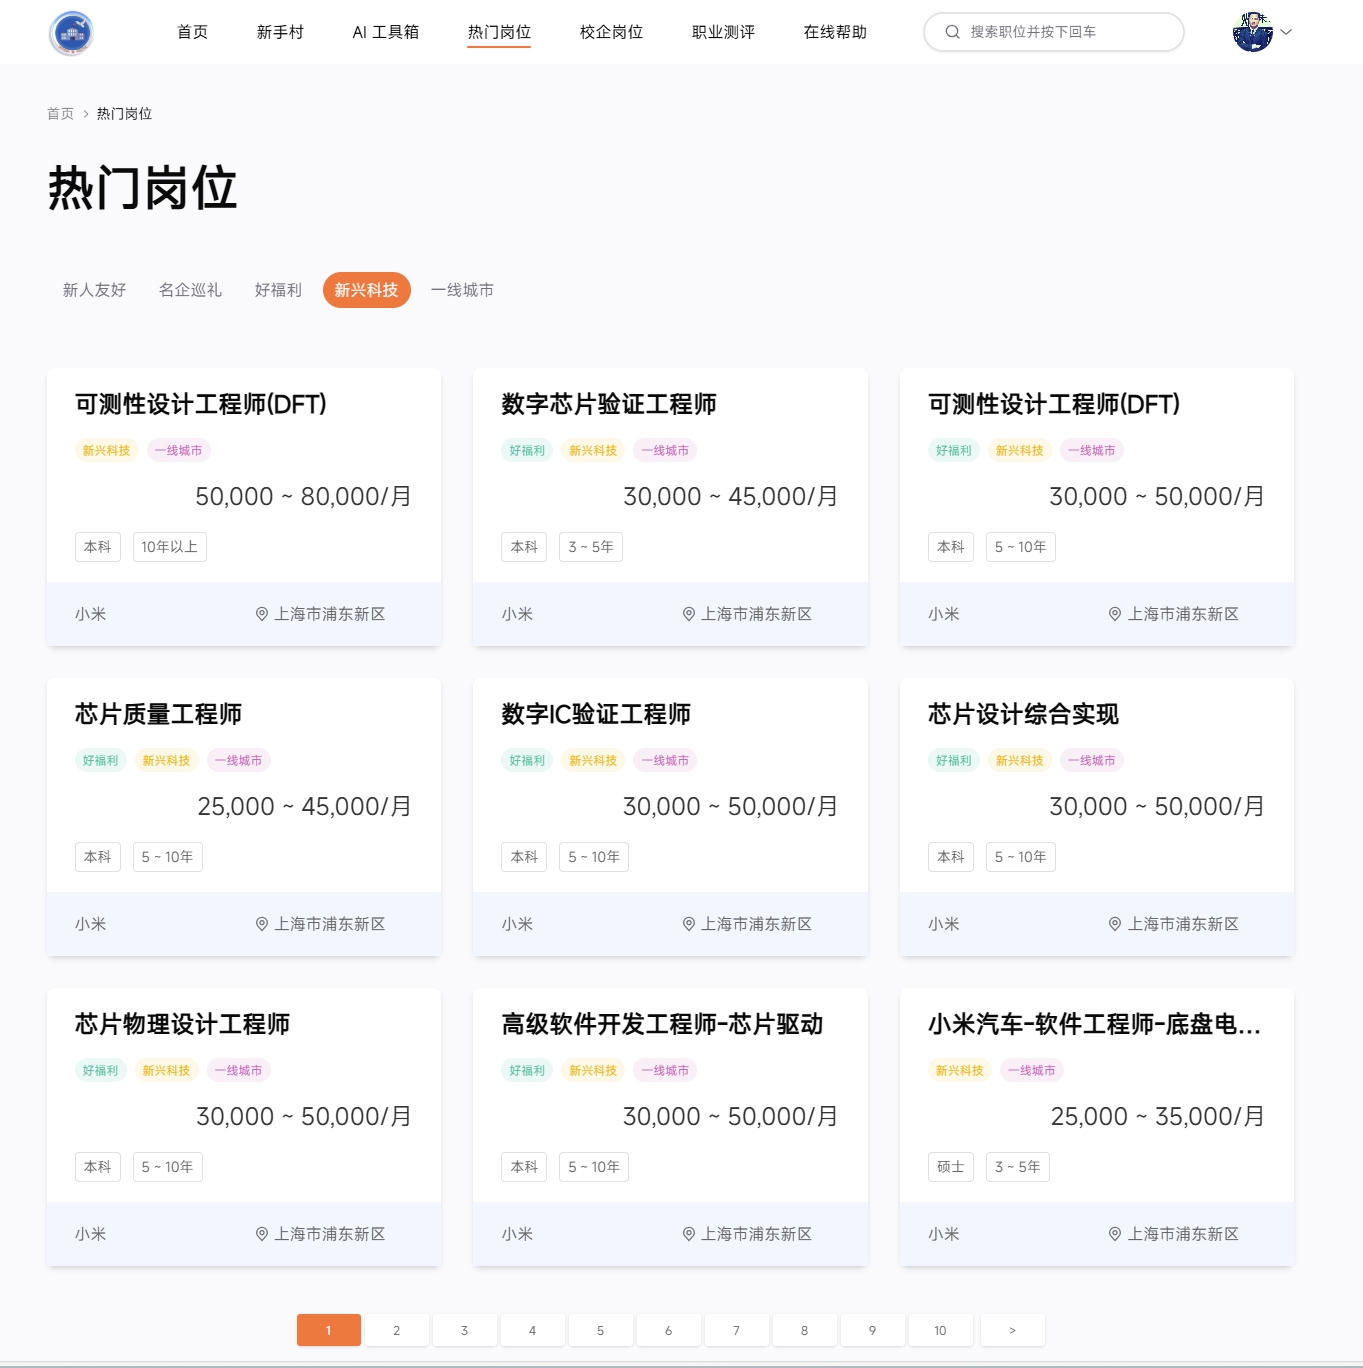Click location pin in 高级软件开发工程师 card

tap(689, 1234)
